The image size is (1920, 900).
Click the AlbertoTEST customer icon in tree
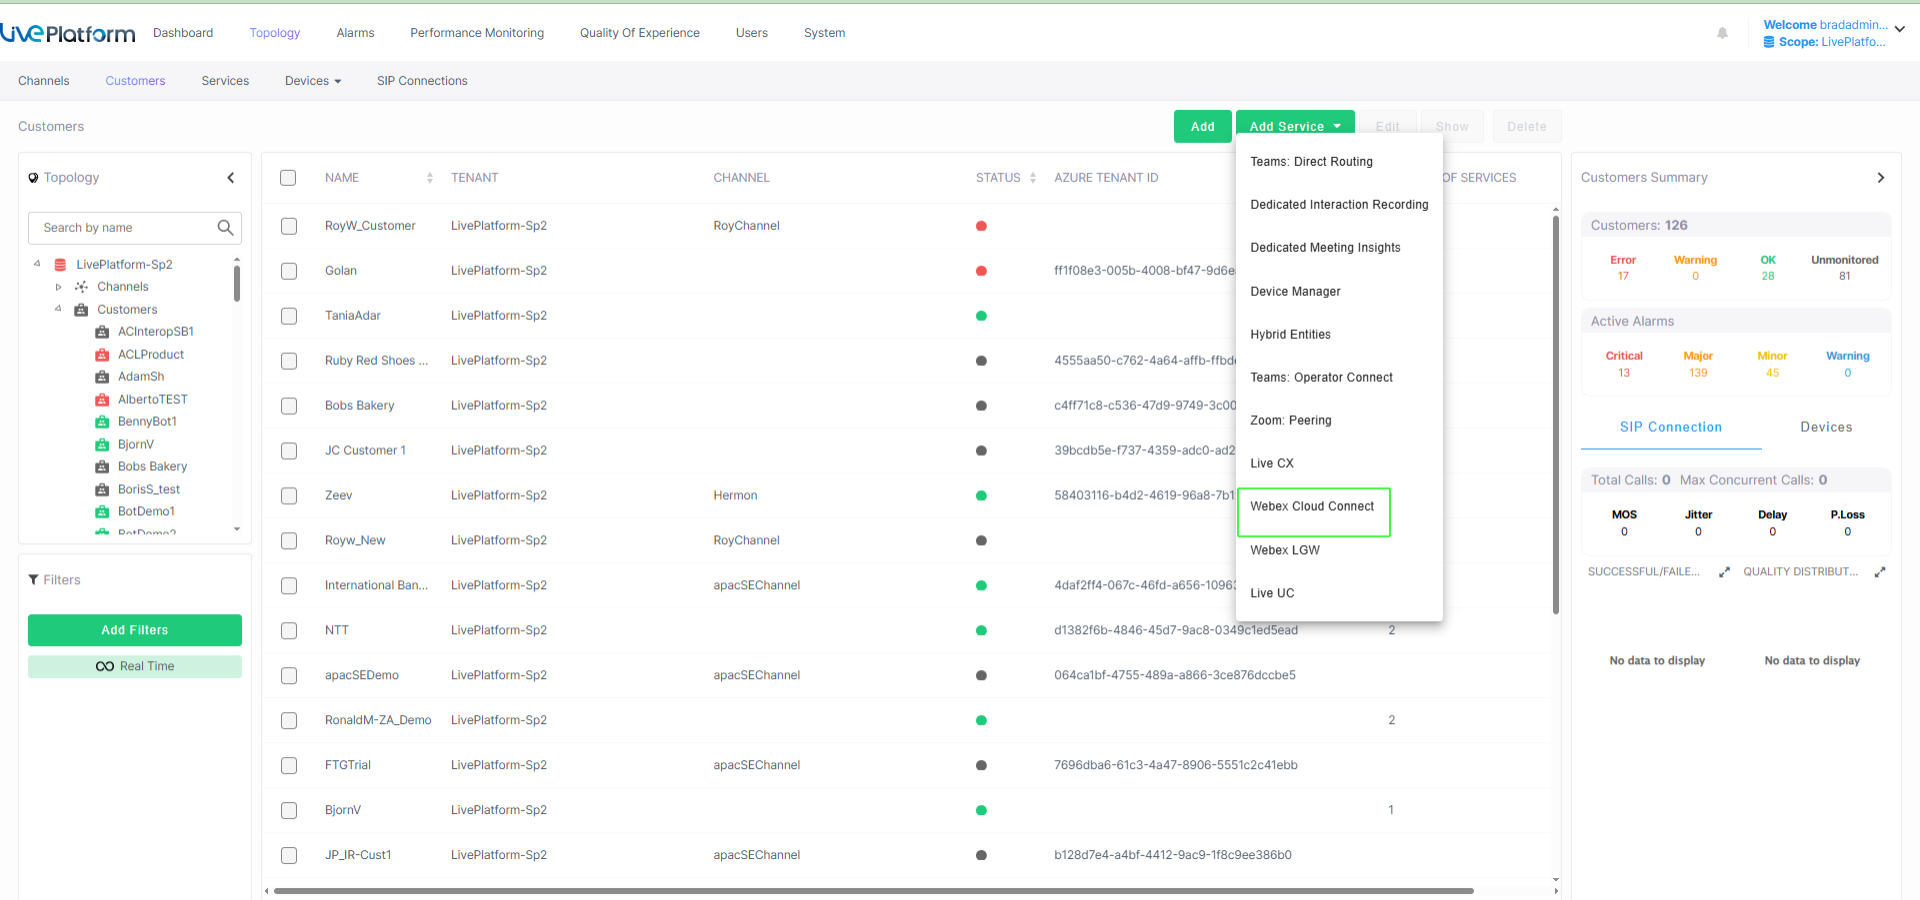tap(102, 400)
